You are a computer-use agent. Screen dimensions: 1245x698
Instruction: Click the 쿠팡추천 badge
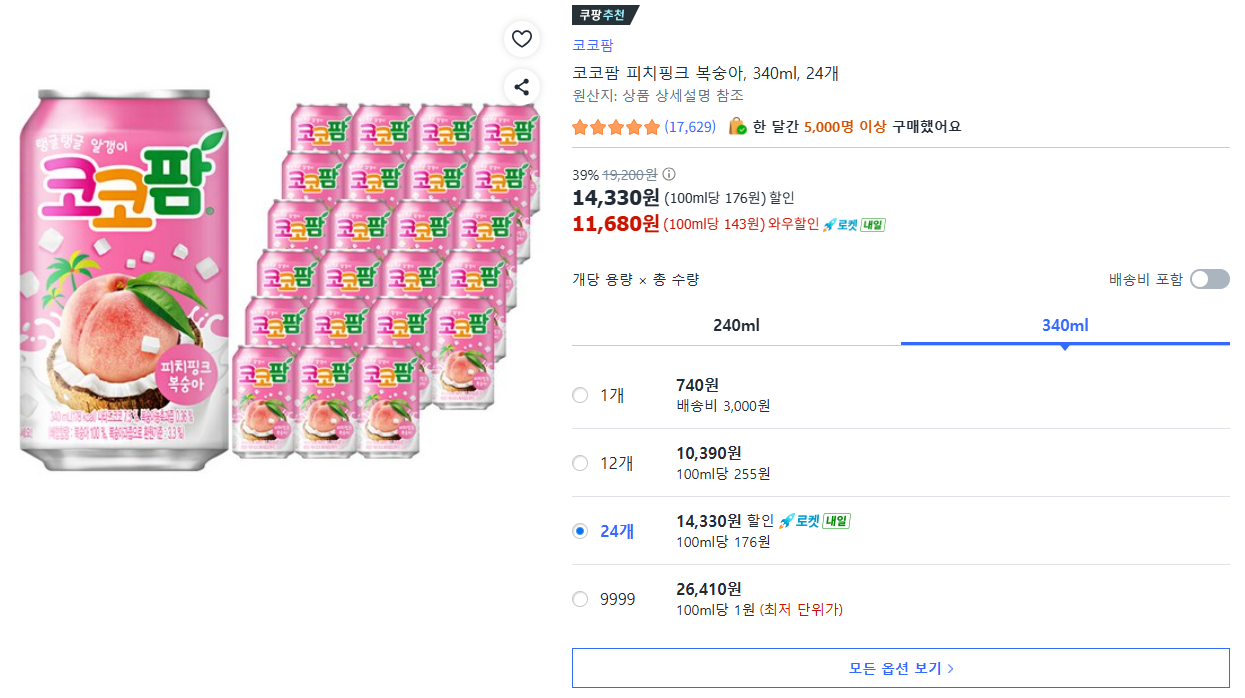(604, 15)
